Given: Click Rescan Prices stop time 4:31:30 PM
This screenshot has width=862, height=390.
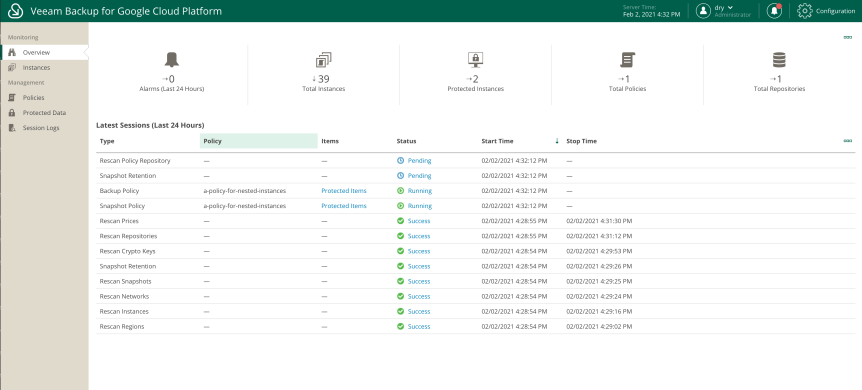Looking at the screenshot, I should point(599,221).
